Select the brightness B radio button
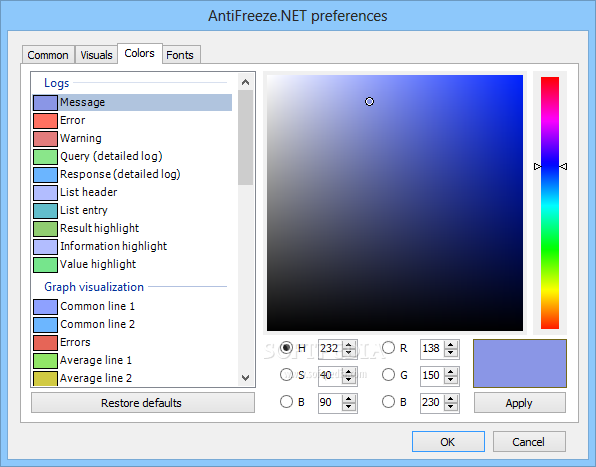Screen dimensions: 596x467 click(286, 402)
